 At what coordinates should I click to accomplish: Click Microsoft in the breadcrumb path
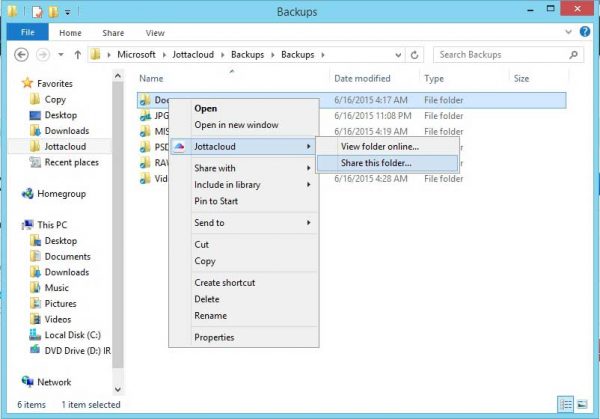tap(136, 55)
